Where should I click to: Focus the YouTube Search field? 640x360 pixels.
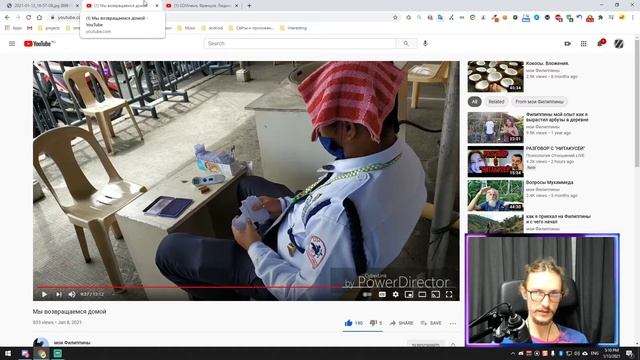click(x=300, y=43)
